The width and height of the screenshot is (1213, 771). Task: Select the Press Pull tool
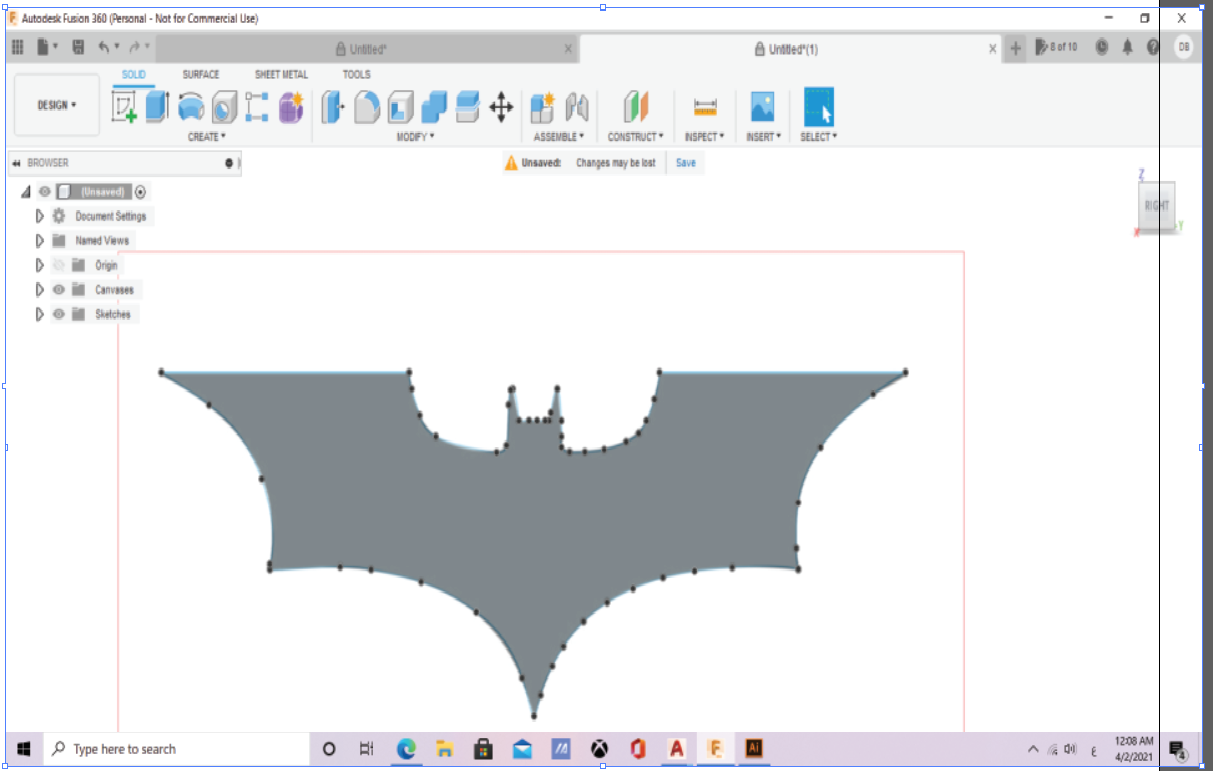tap(333, 107)
